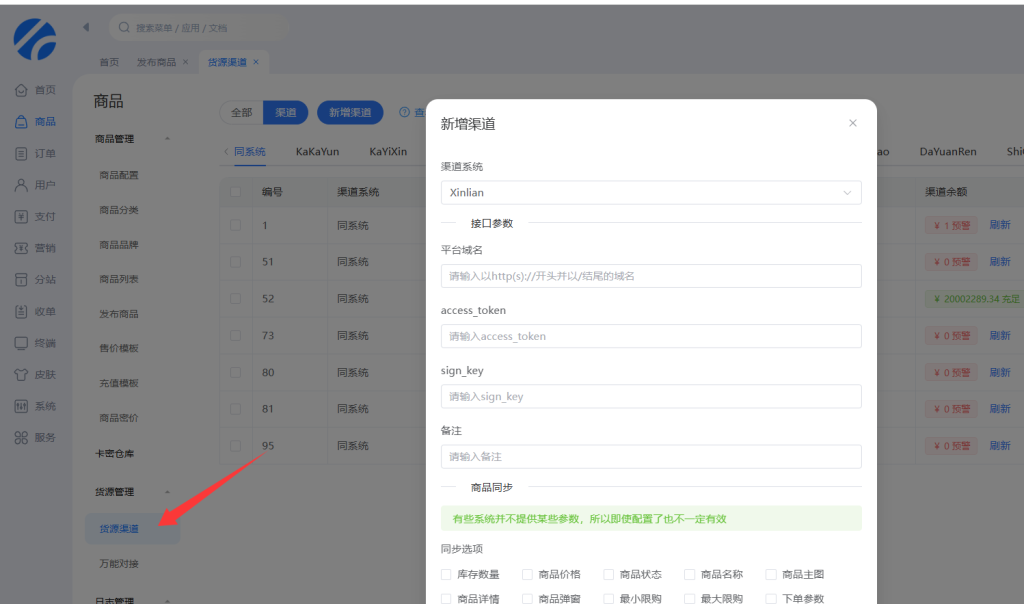
Task: Collapse sidebar with the triangle arrow icon
Action: click(86, 27)
